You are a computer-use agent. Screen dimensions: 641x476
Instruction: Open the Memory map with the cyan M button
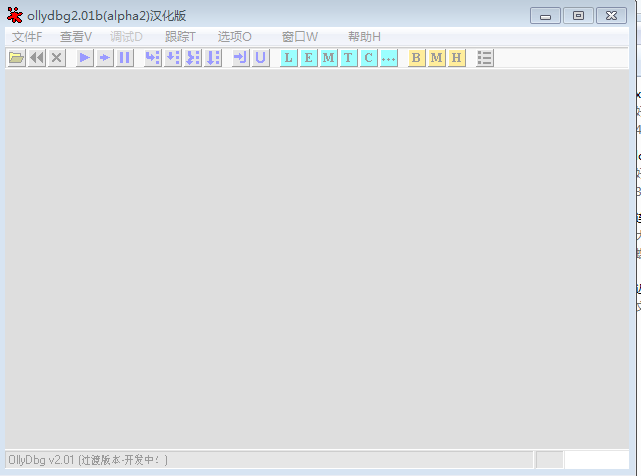(x=328, y=58)
